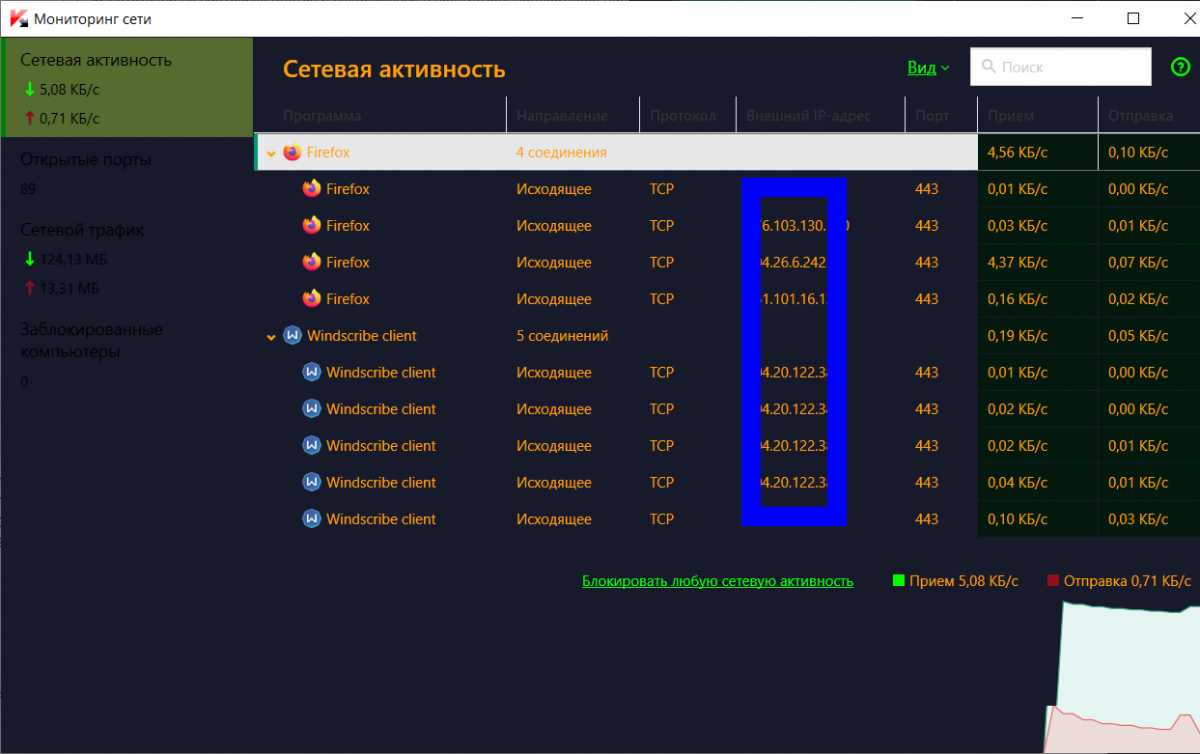Click the Firefox icon in the row receiving 4,37 КБ/с
This screenshot has width=1200, height=754.
click(x=311, y=262)
